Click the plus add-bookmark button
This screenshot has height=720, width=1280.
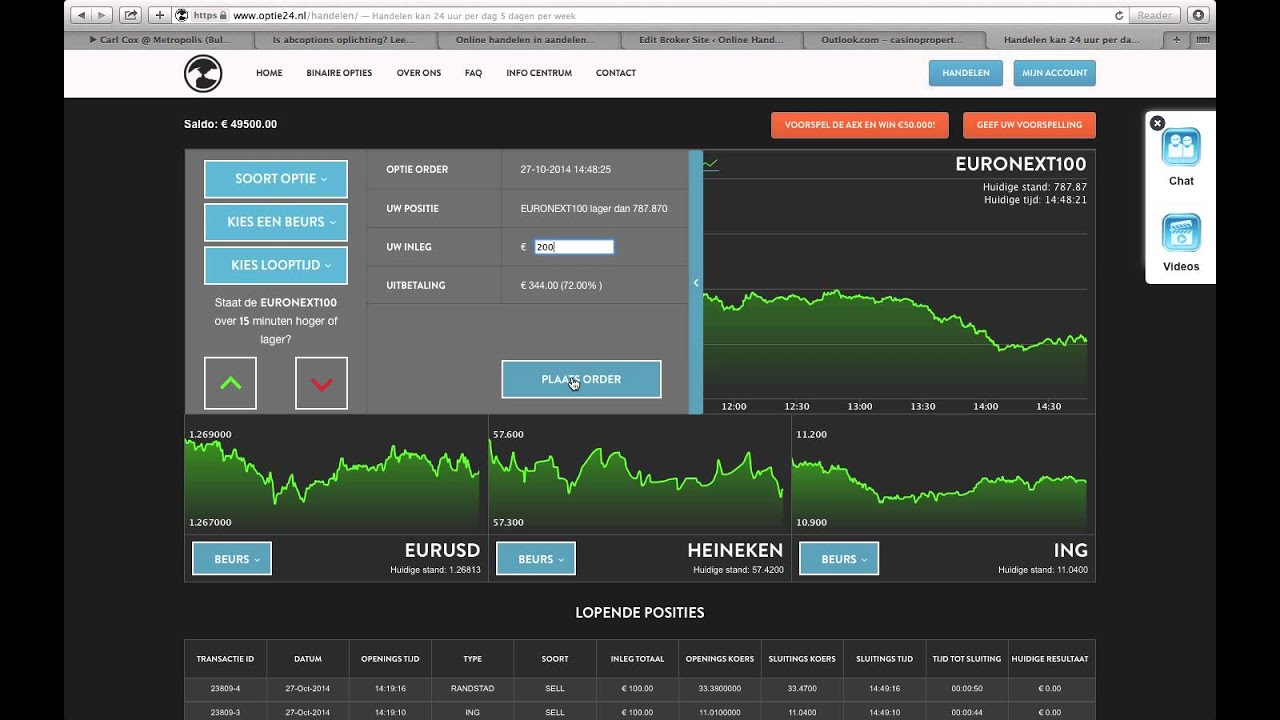click(x=160, y=15)
